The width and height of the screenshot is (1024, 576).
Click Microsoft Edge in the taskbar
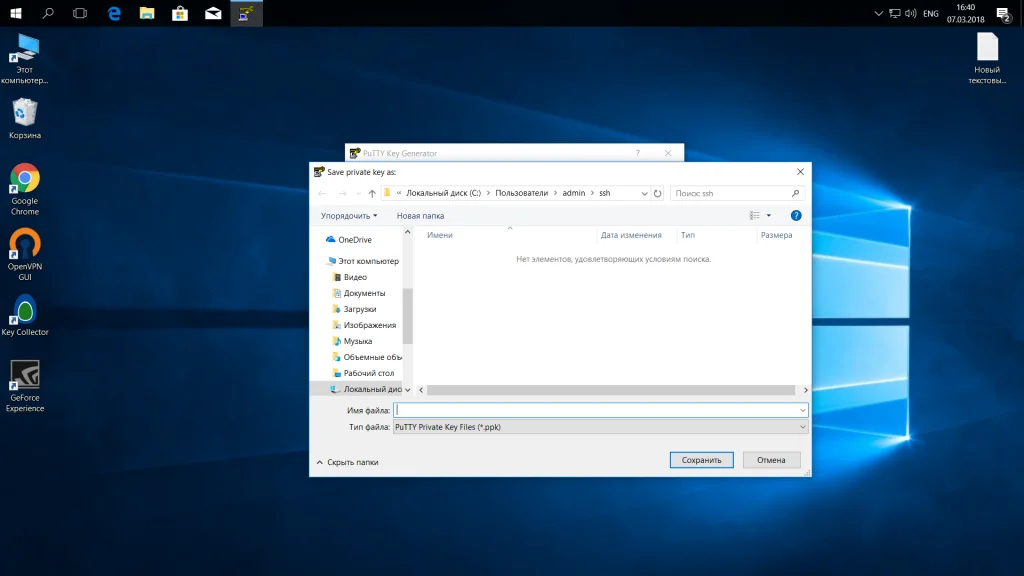point(114,13)
